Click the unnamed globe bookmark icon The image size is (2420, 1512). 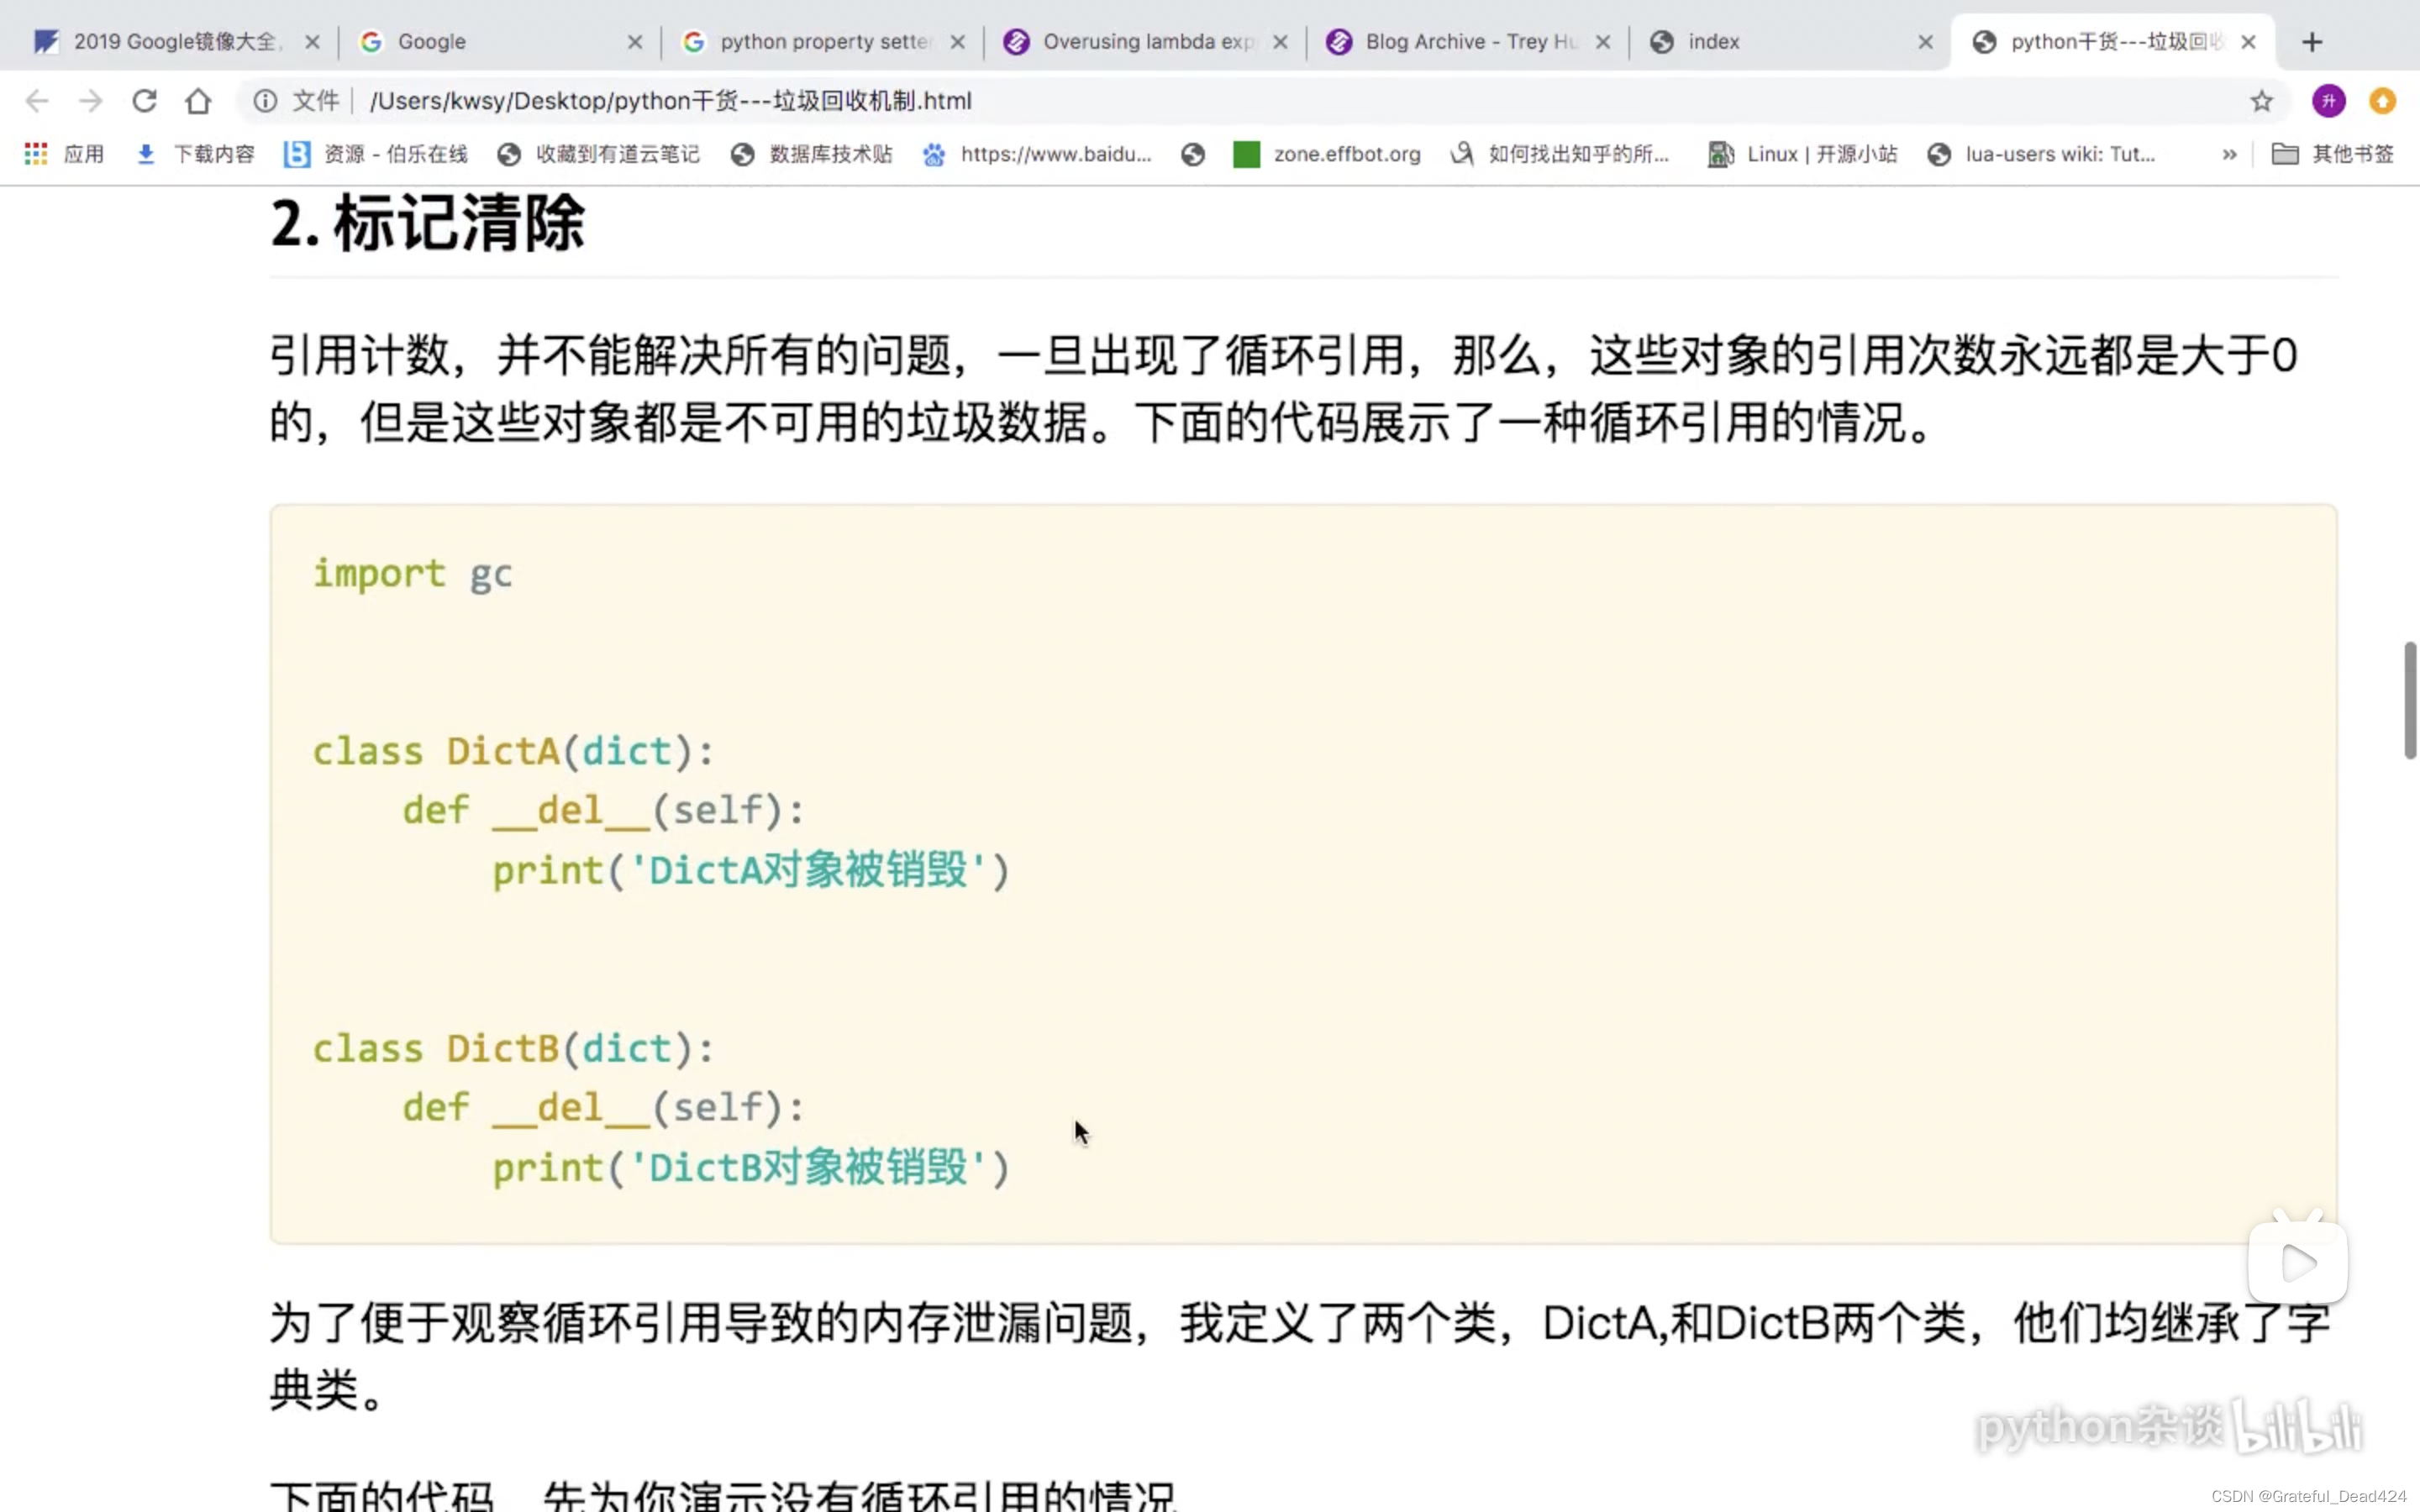point(1192,154)
